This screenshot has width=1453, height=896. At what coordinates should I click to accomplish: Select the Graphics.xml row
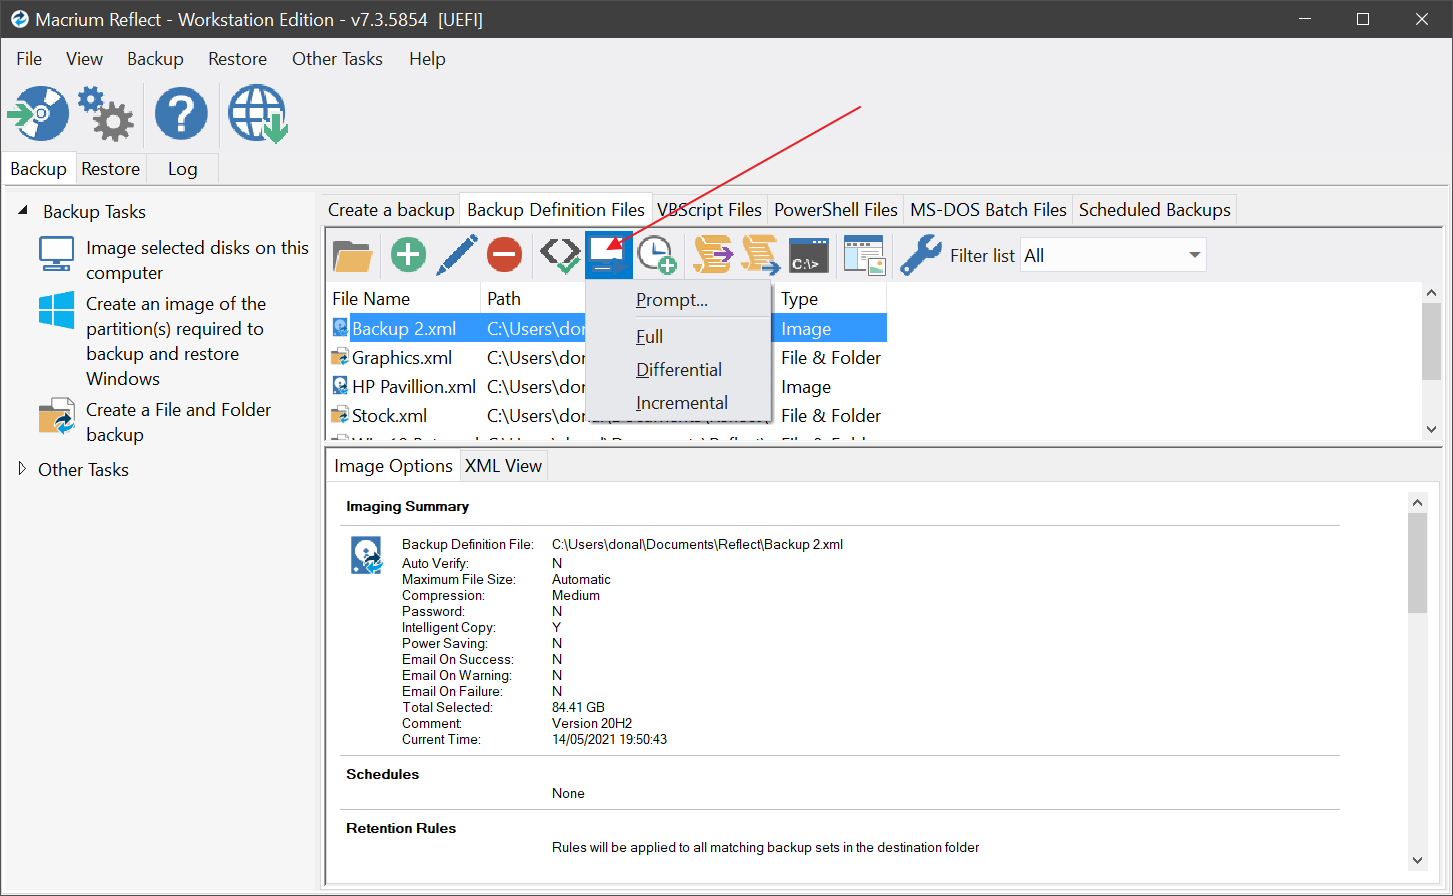coord(608,357)
